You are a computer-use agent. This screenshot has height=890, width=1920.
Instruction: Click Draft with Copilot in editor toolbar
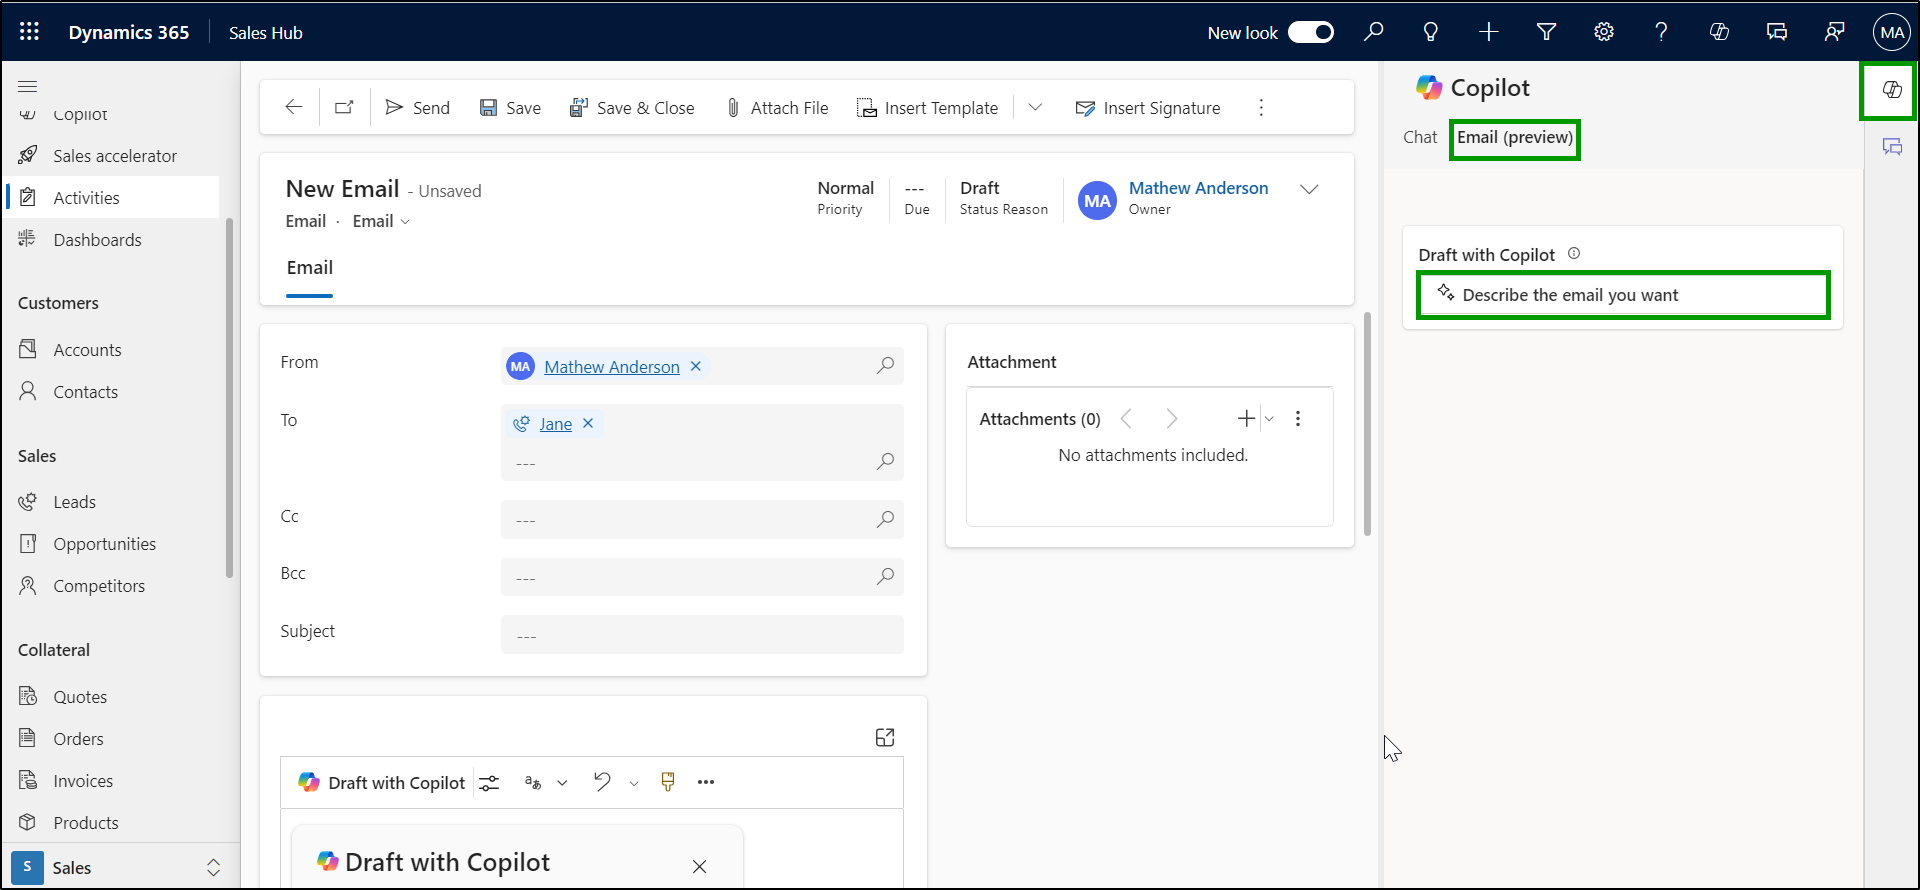point(382,782)
